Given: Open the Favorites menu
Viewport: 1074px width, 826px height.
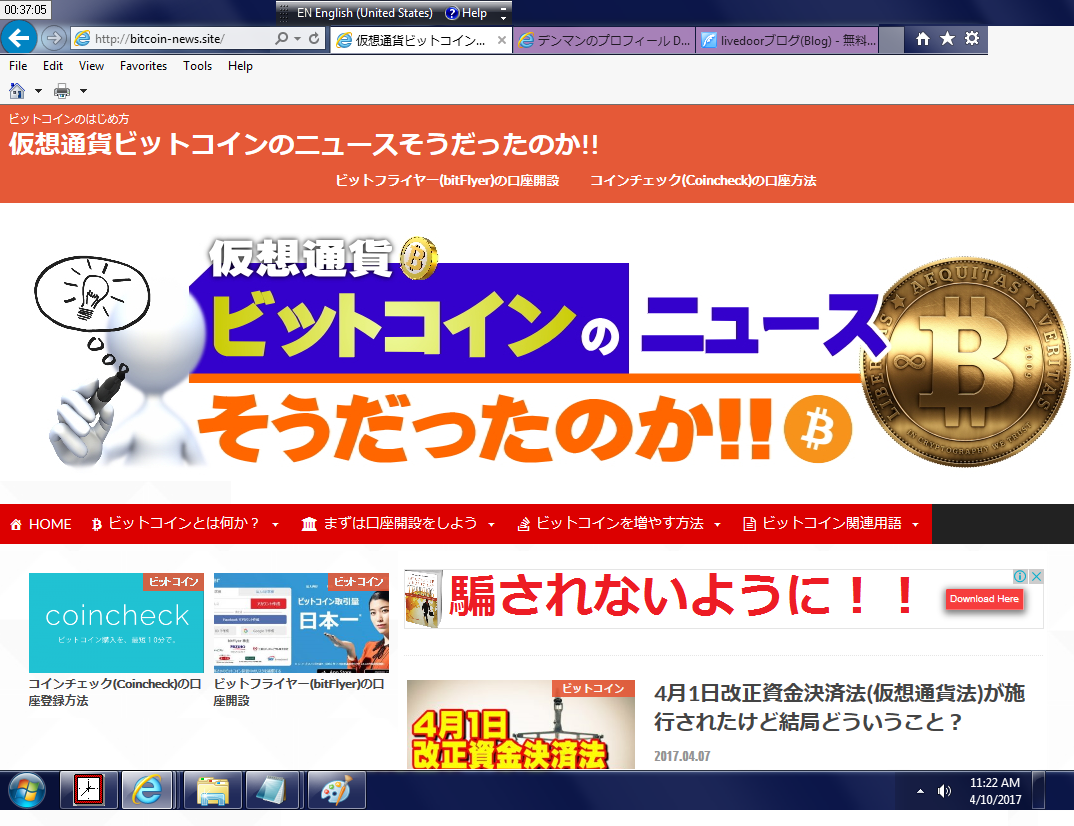Looking at the screenshot, I should coord(143,66).
